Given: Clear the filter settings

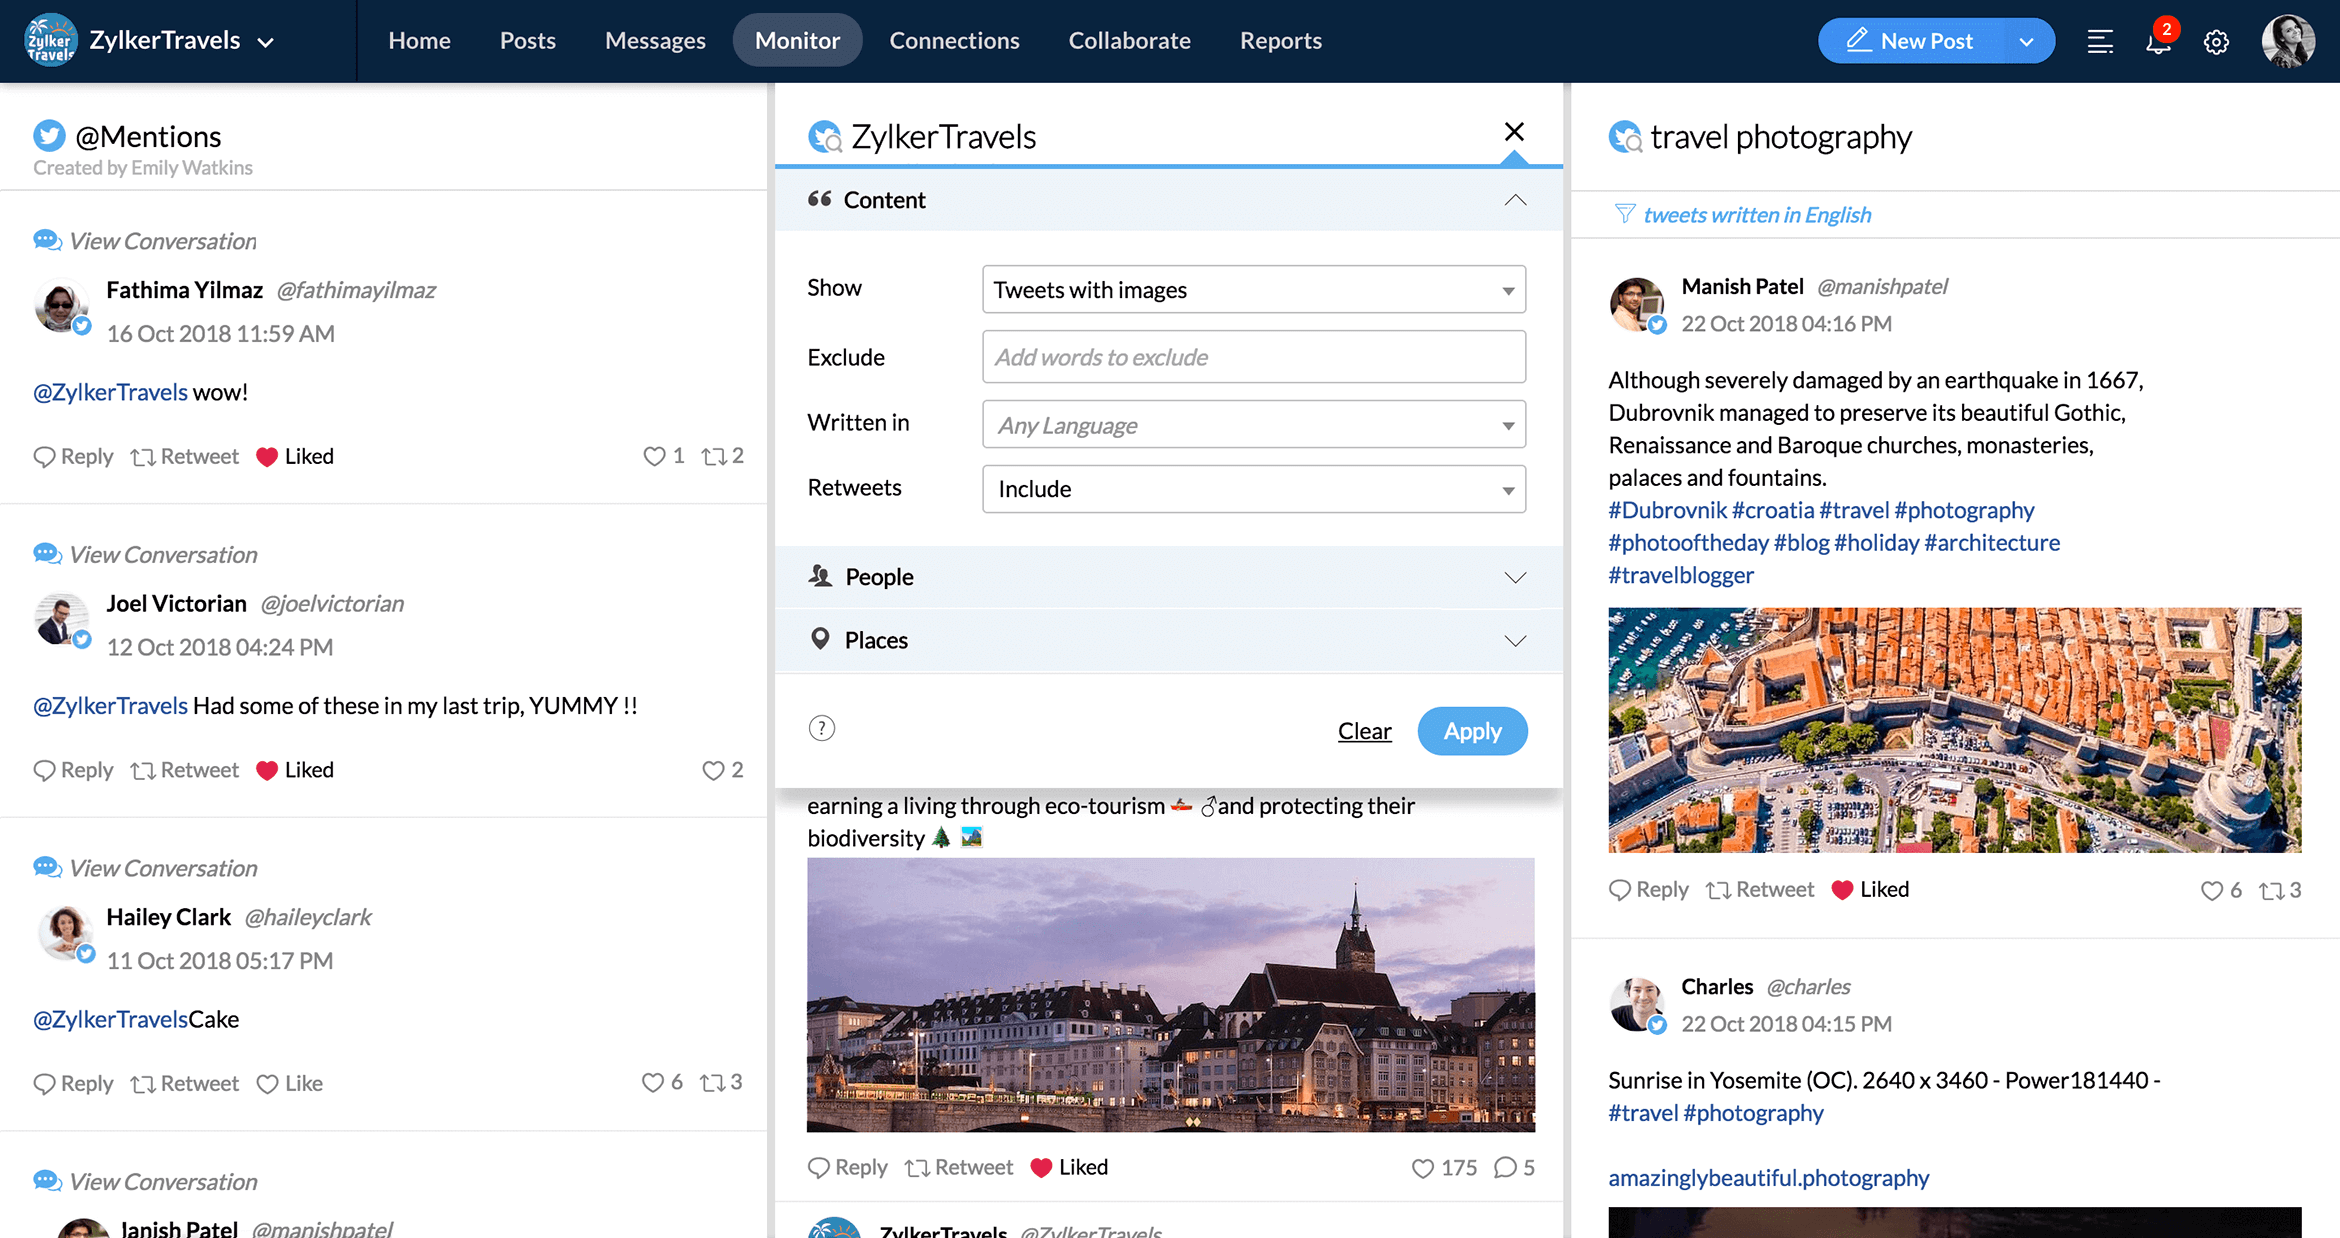Looking at the screenshot, I should pos(1364,731).
